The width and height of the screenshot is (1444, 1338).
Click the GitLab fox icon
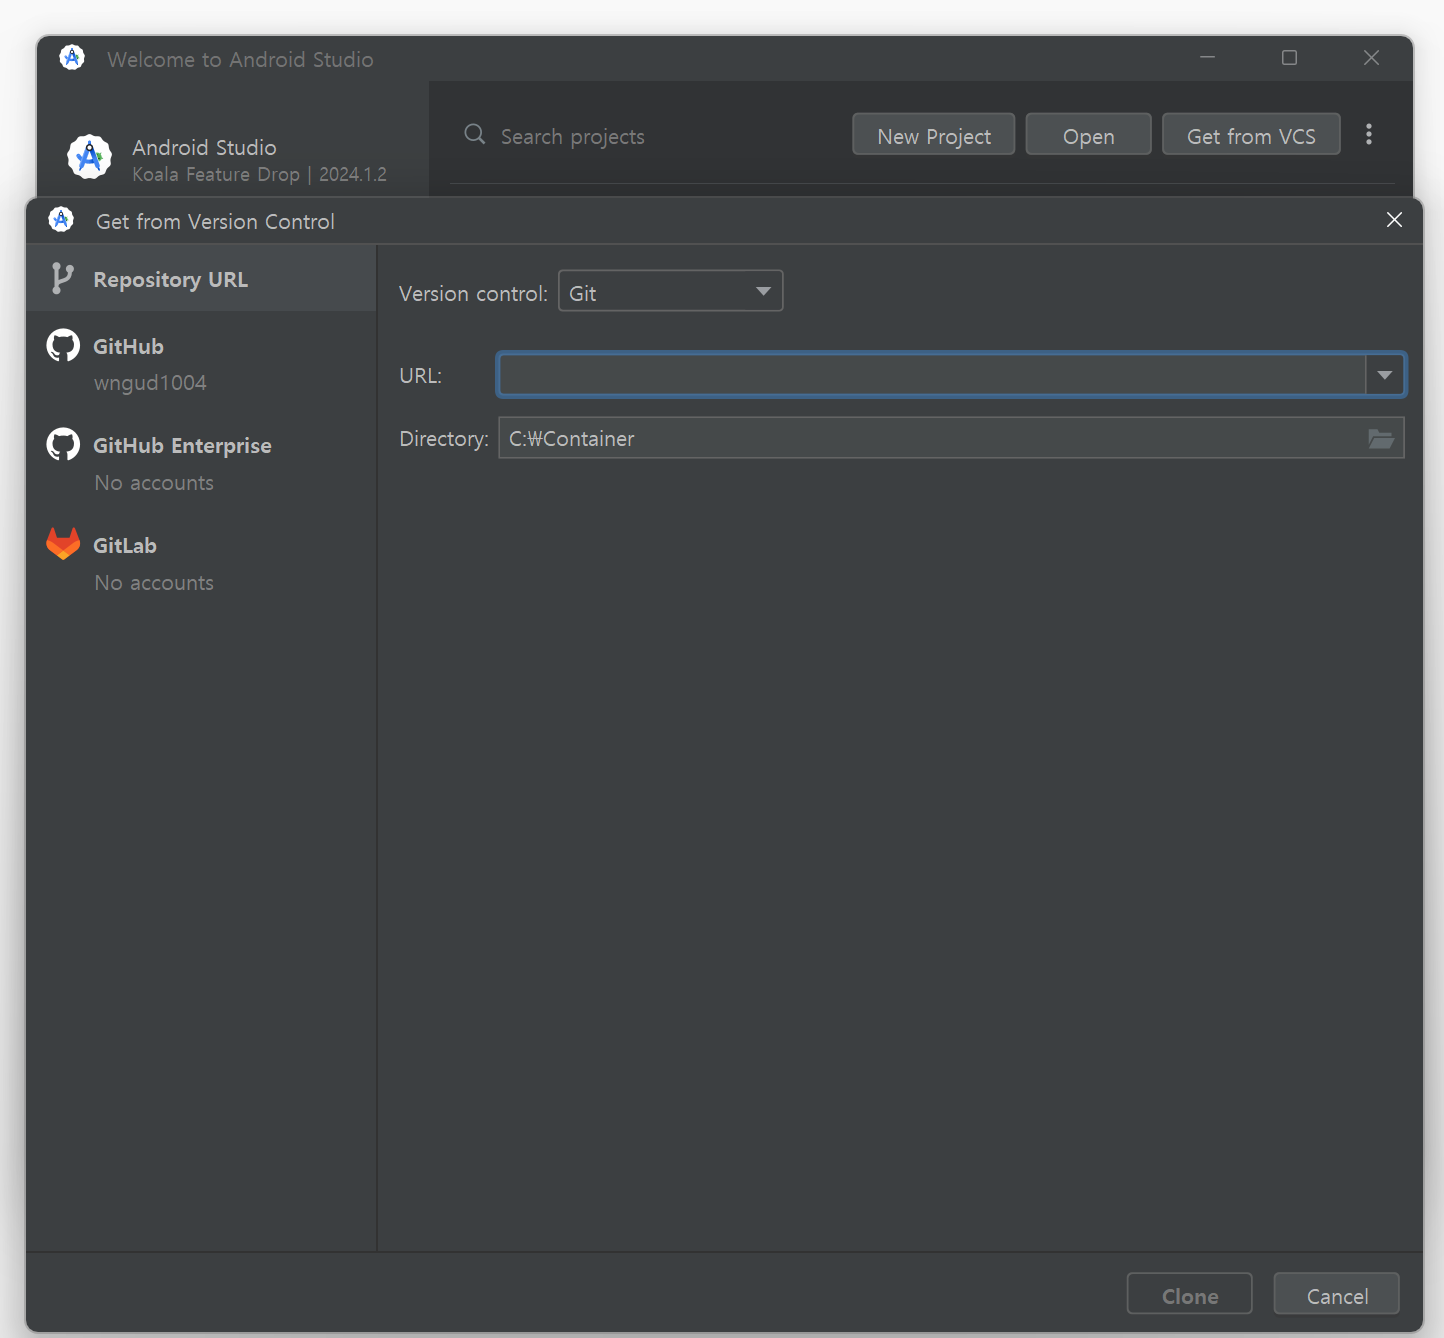pyautogui.click(x=63, y=544)
